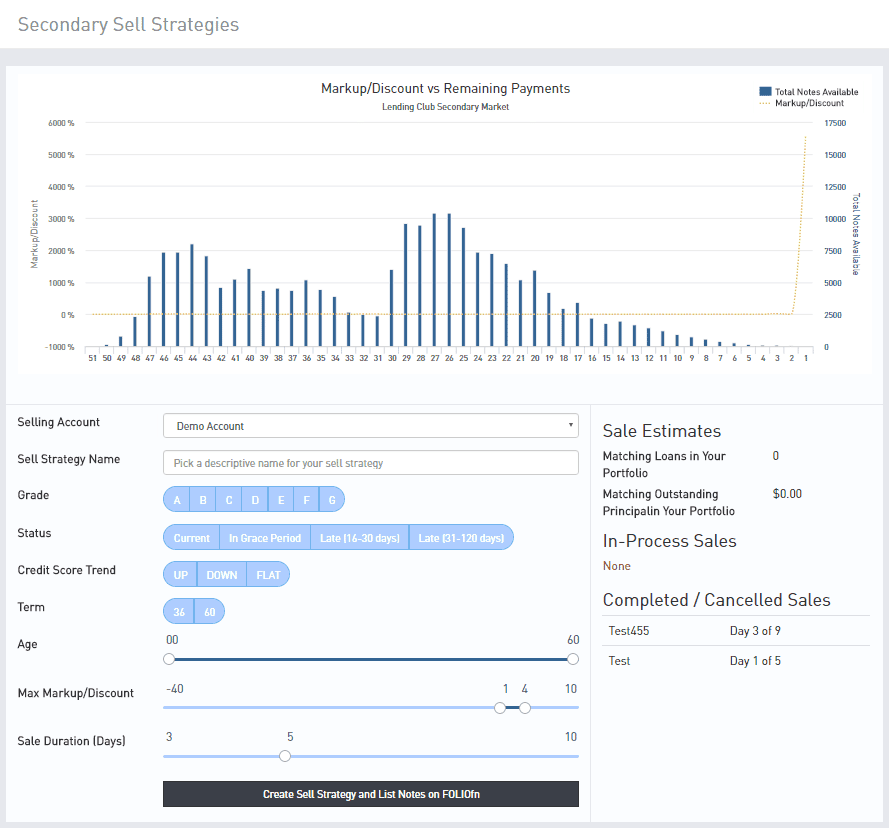Toggle the 36 month term
The image size is (889, 828).
coord(180,612)
